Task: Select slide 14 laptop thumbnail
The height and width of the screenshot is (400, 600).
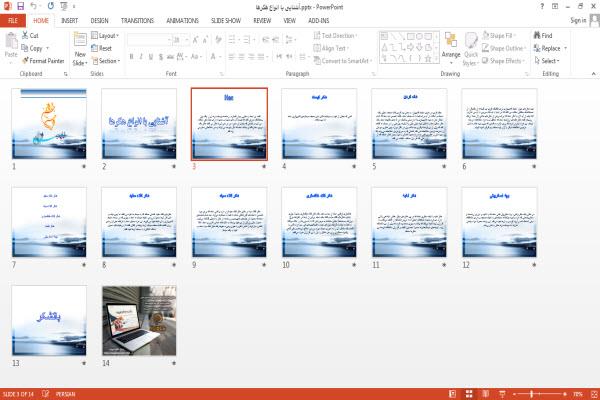Action: pyautogui.click(x=139, y=320)
